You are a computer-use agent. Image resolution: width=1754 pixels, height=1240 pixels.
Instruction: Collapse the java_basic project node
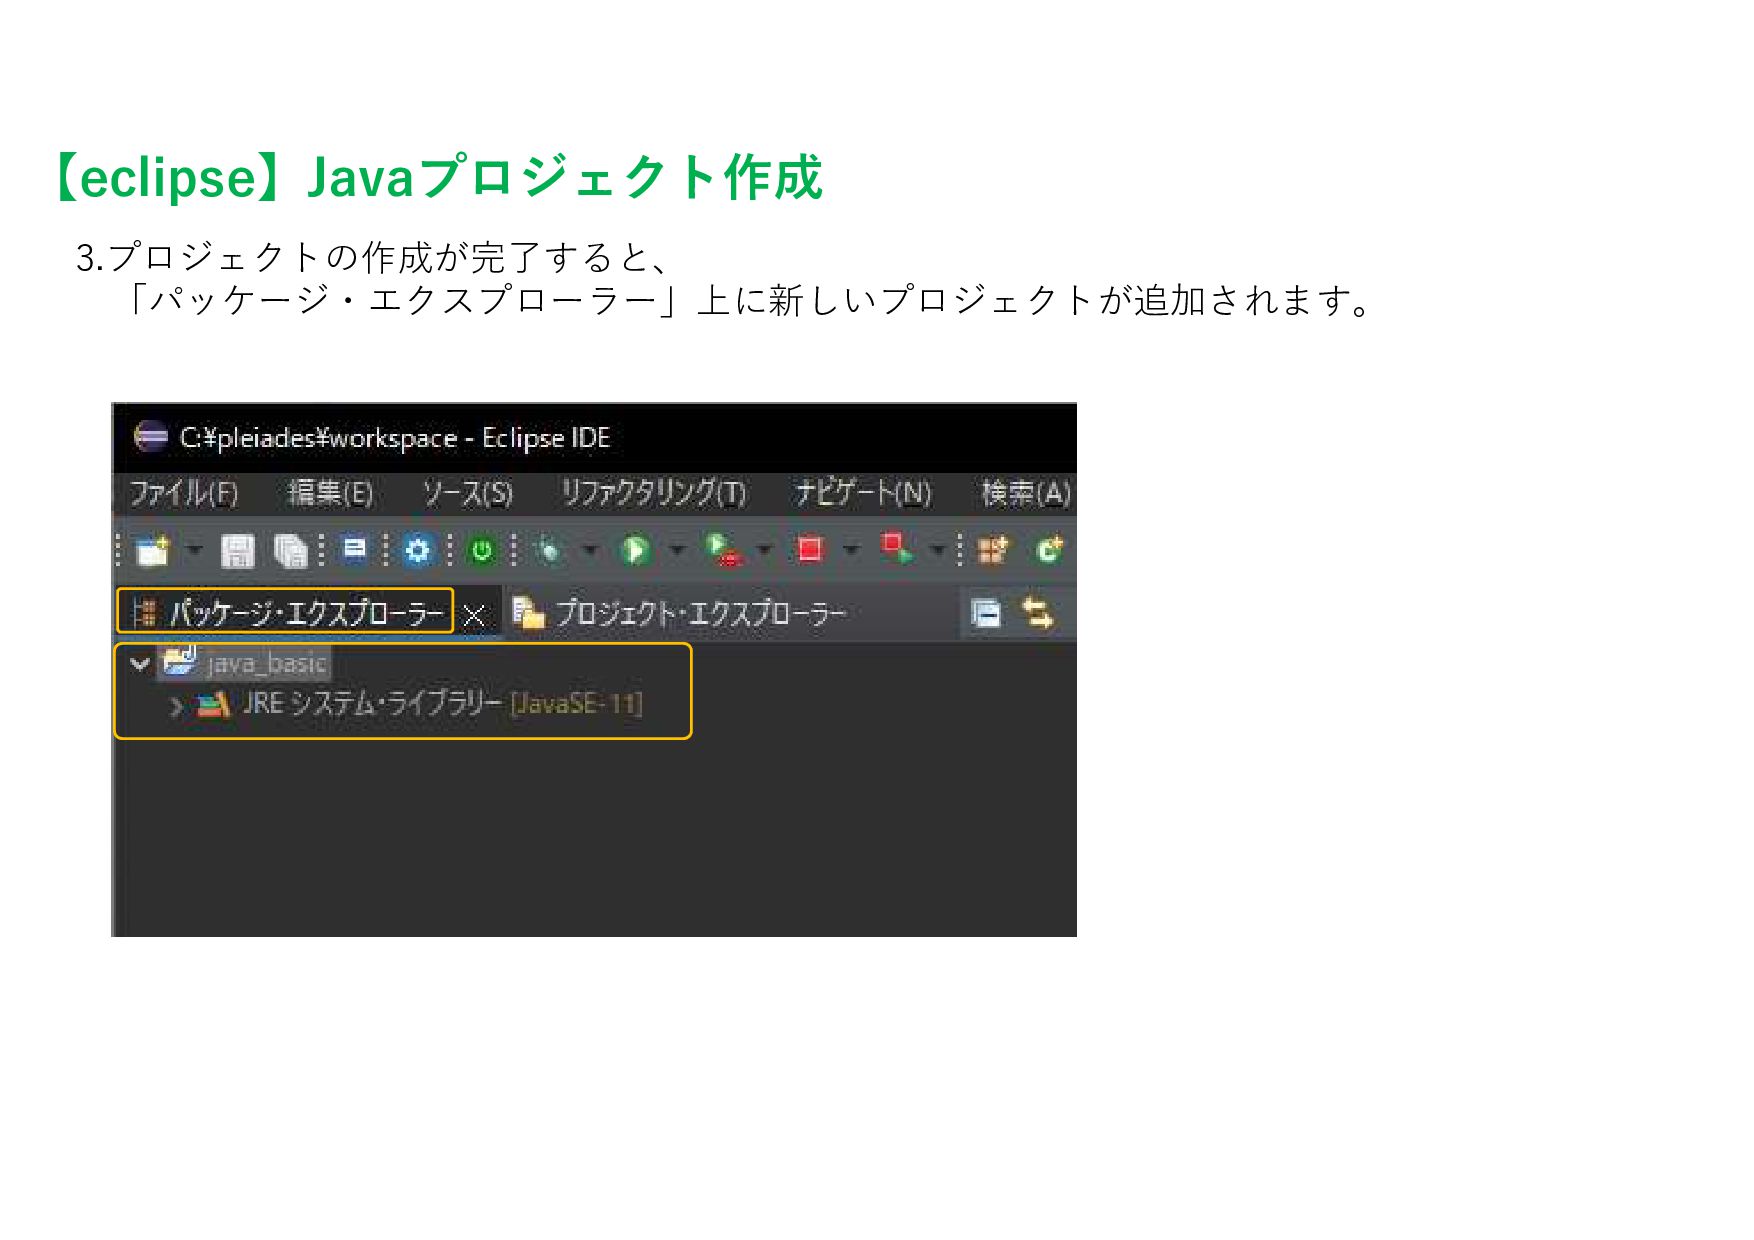(x=139, y=663)
